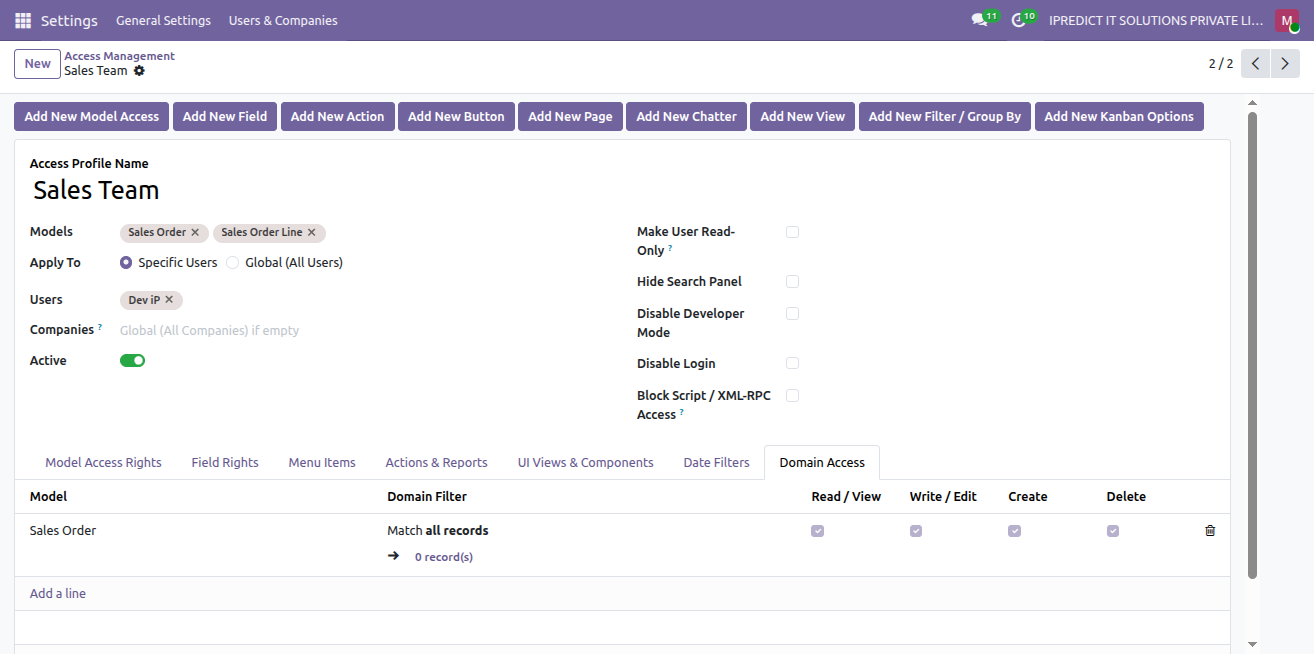Click Add New Kanban Options button
This screenshot has width=1314, height=654.
pos(1119,117)
